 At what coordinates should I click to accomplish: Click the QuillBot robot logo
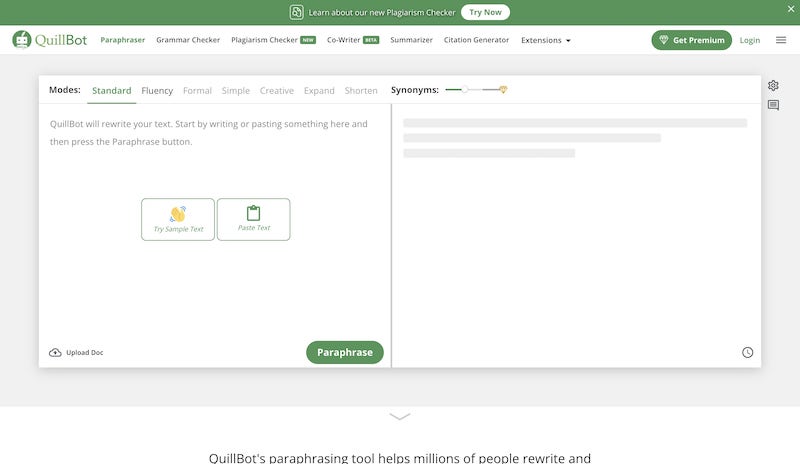[x=22, y=40]
